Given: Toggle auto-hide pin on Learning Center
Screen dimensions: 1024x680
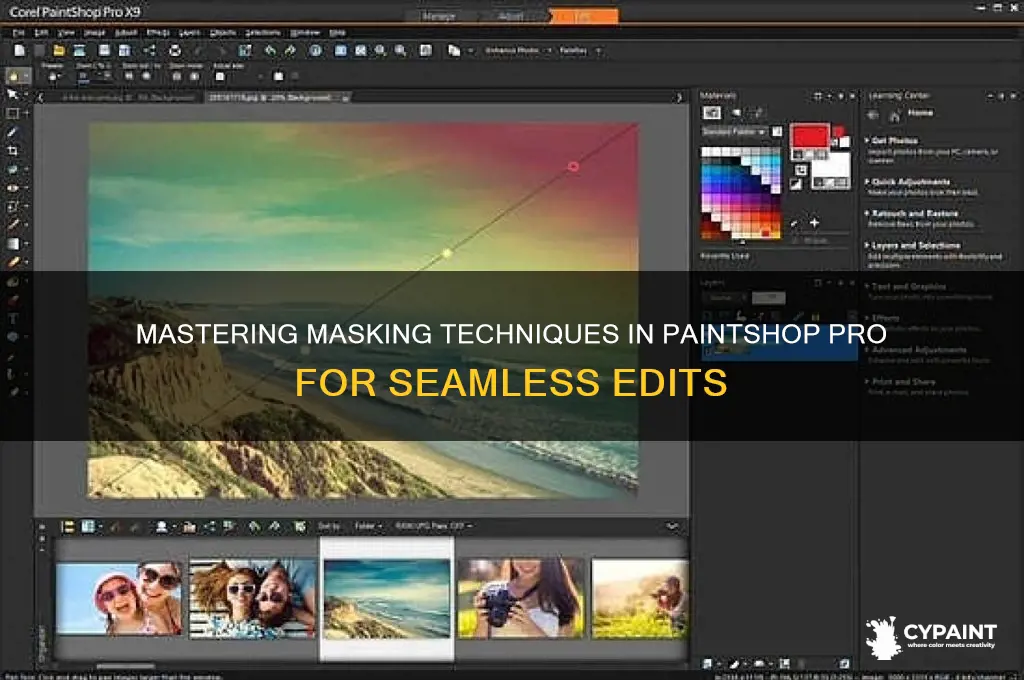Looking at the screenshot, I should pyautogui.click(x=1001, y=96).
